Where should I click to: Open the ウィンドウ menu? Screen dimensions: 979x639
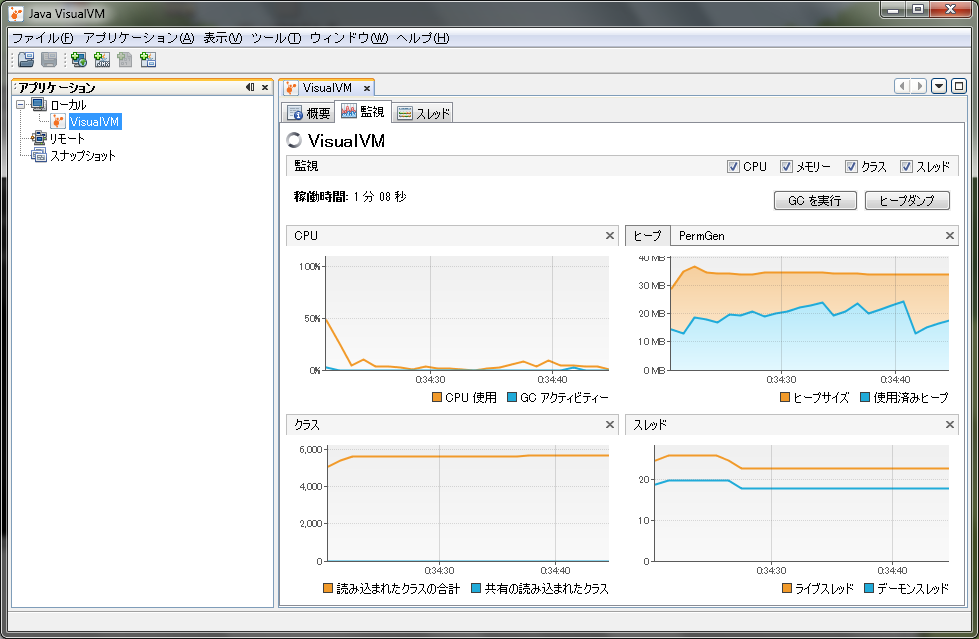coord(348,38)
